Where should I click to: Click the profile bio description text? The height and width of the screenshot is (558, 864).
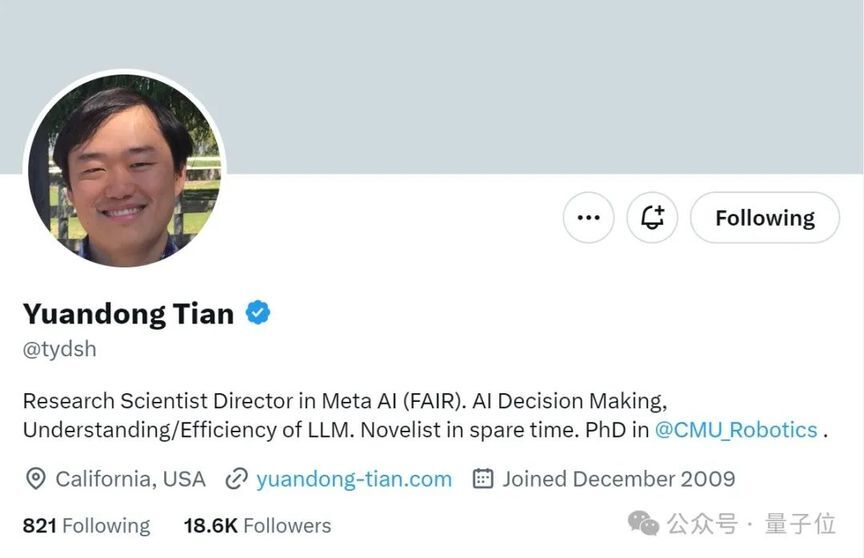point(425,415)
